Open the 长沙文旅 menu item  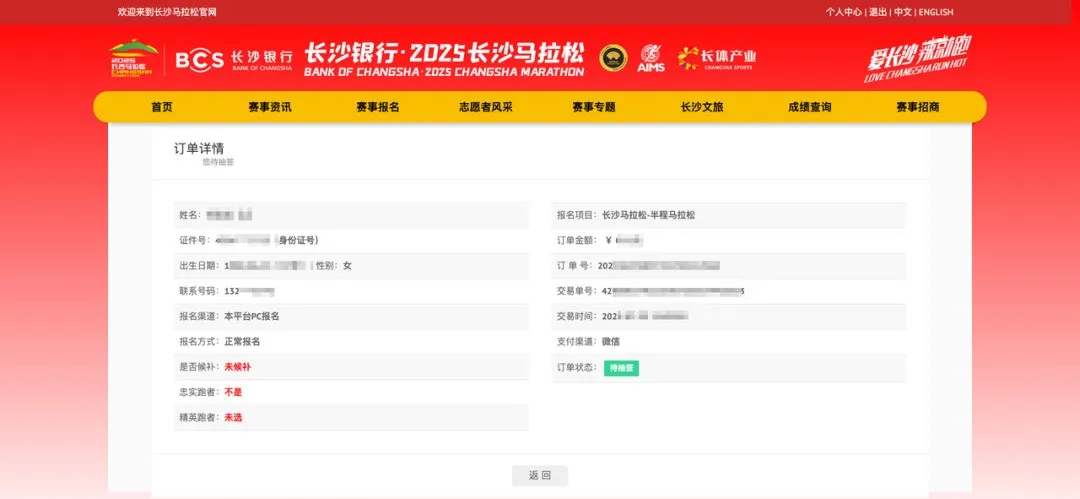pyautogui.click(x=702, y=108)
